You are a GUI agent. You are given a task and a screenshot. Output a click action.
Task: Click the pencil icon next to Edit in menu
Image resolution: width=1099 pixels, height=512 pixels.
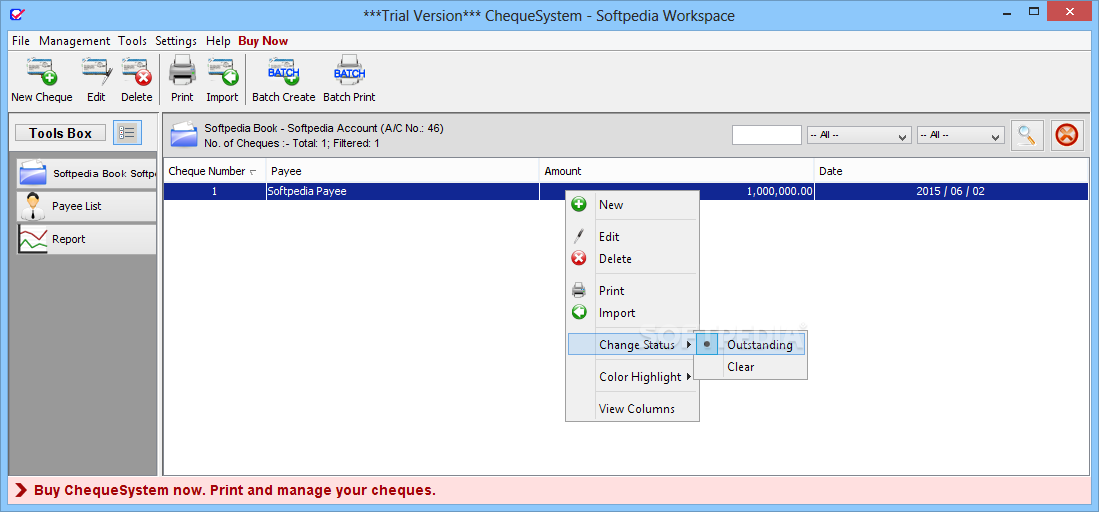pos(579,237)
